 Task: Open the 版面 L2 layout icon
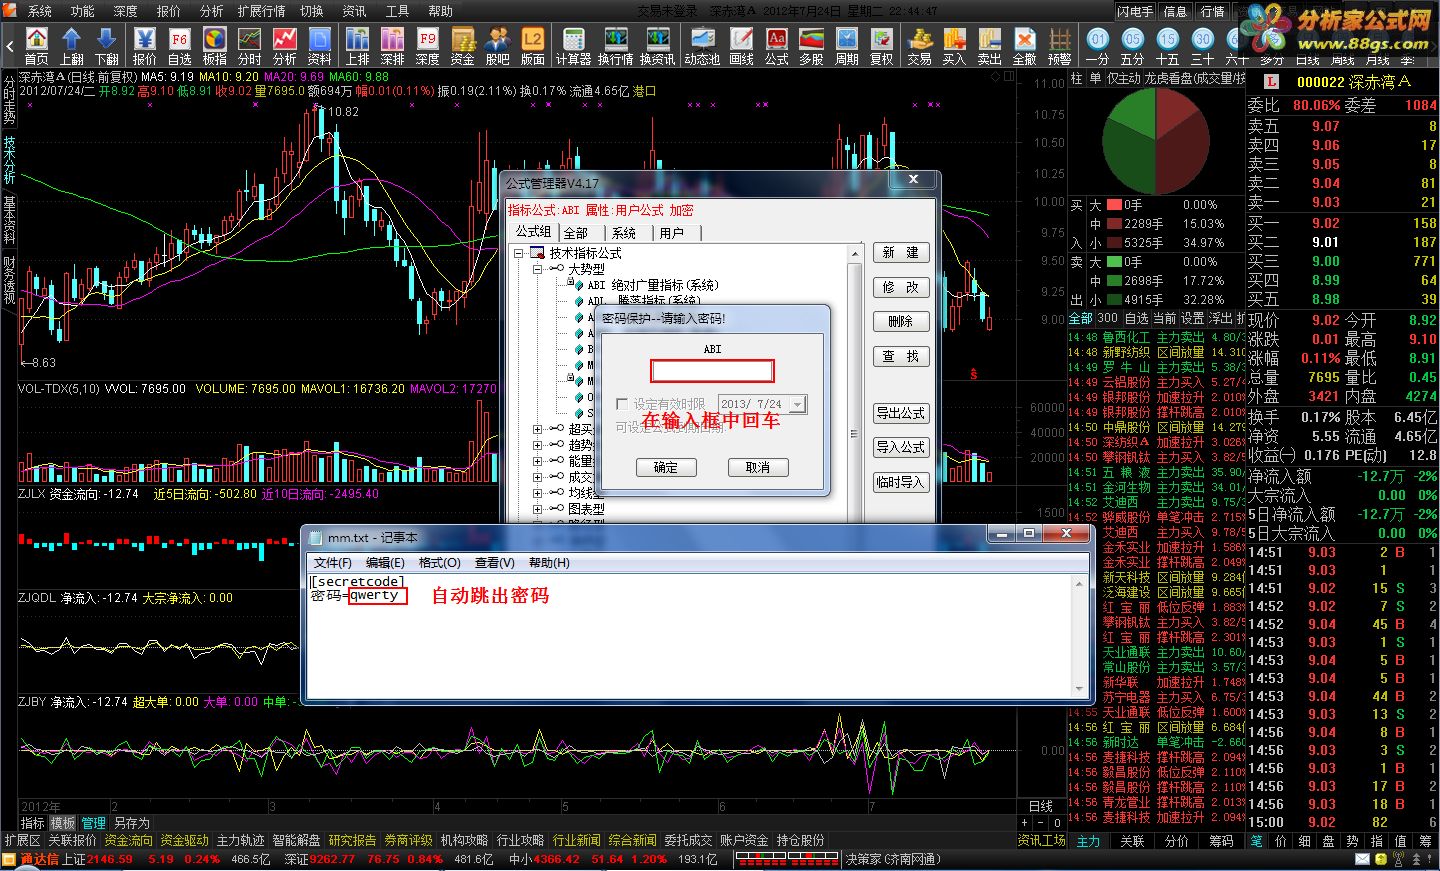[533, 46]
